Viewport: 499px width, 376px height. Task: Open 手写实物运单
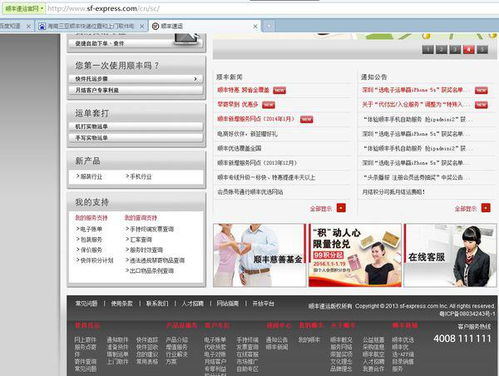pyautogui.click(x=136, y=138)
